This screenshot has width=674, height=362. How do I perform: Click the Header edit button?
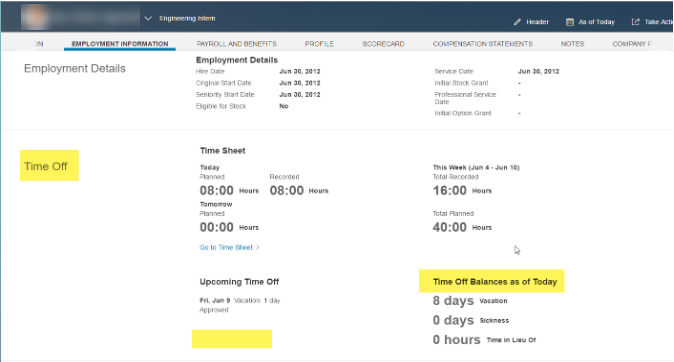[531, 22]
